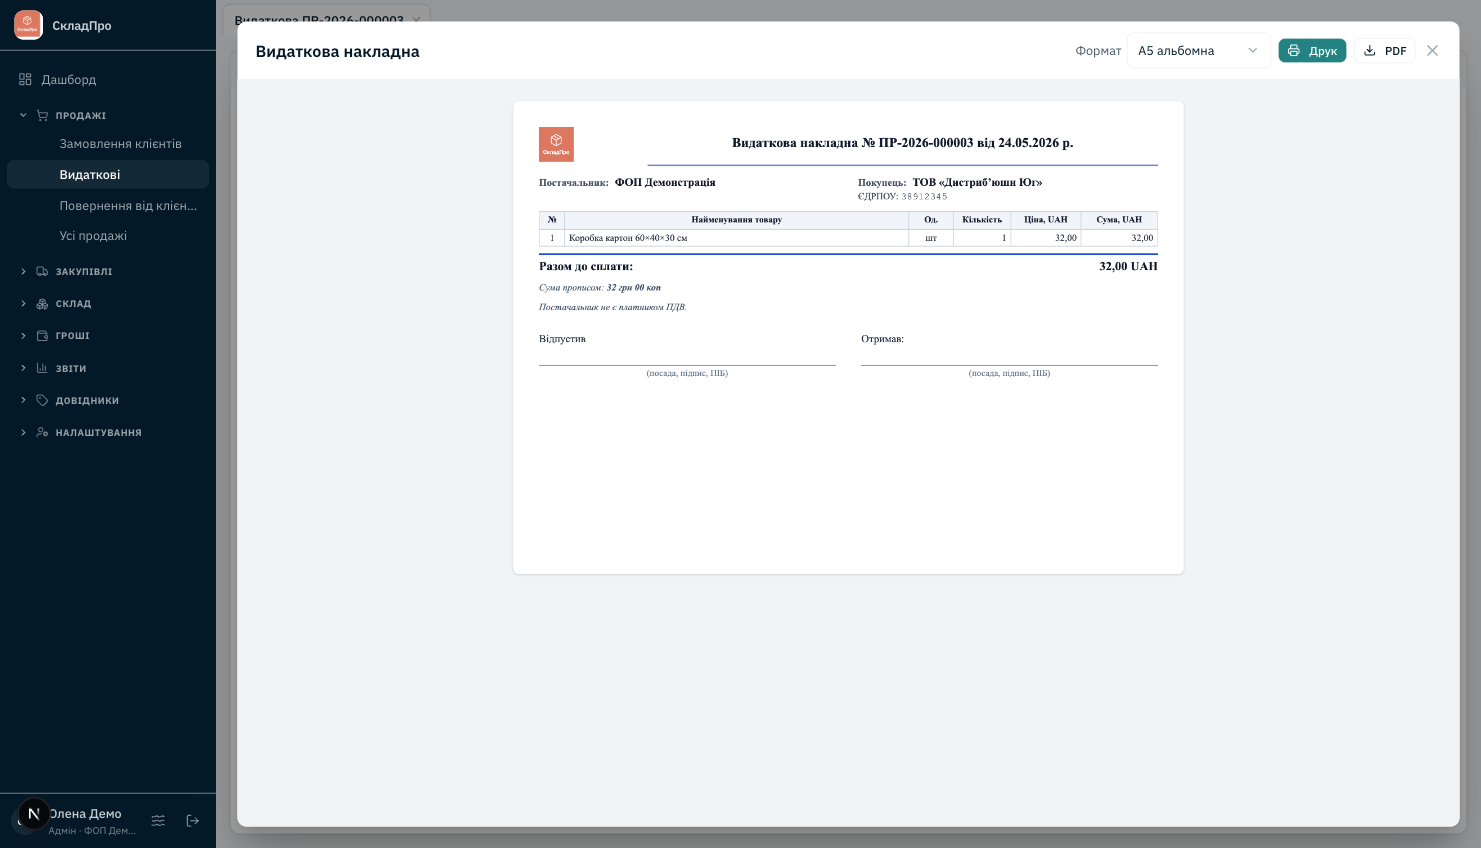Click the Друк print button
1481x848 pixels.
(x=1312, y=51)
